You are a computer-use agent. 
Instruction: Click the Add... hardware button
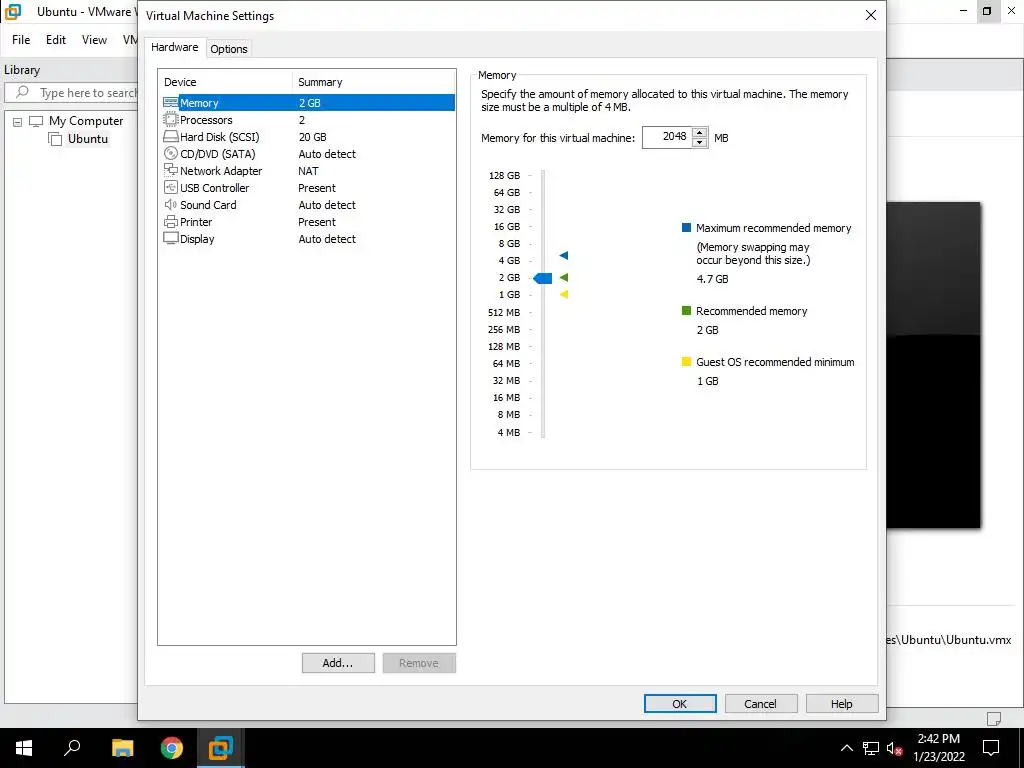(338, 663)
